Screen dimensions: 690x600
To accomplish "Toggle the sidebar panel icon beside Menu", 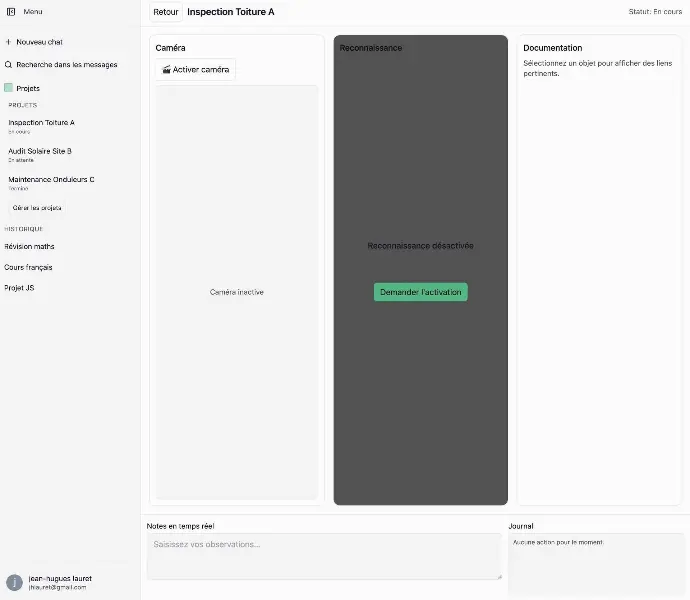I will (x=11, y=12).
